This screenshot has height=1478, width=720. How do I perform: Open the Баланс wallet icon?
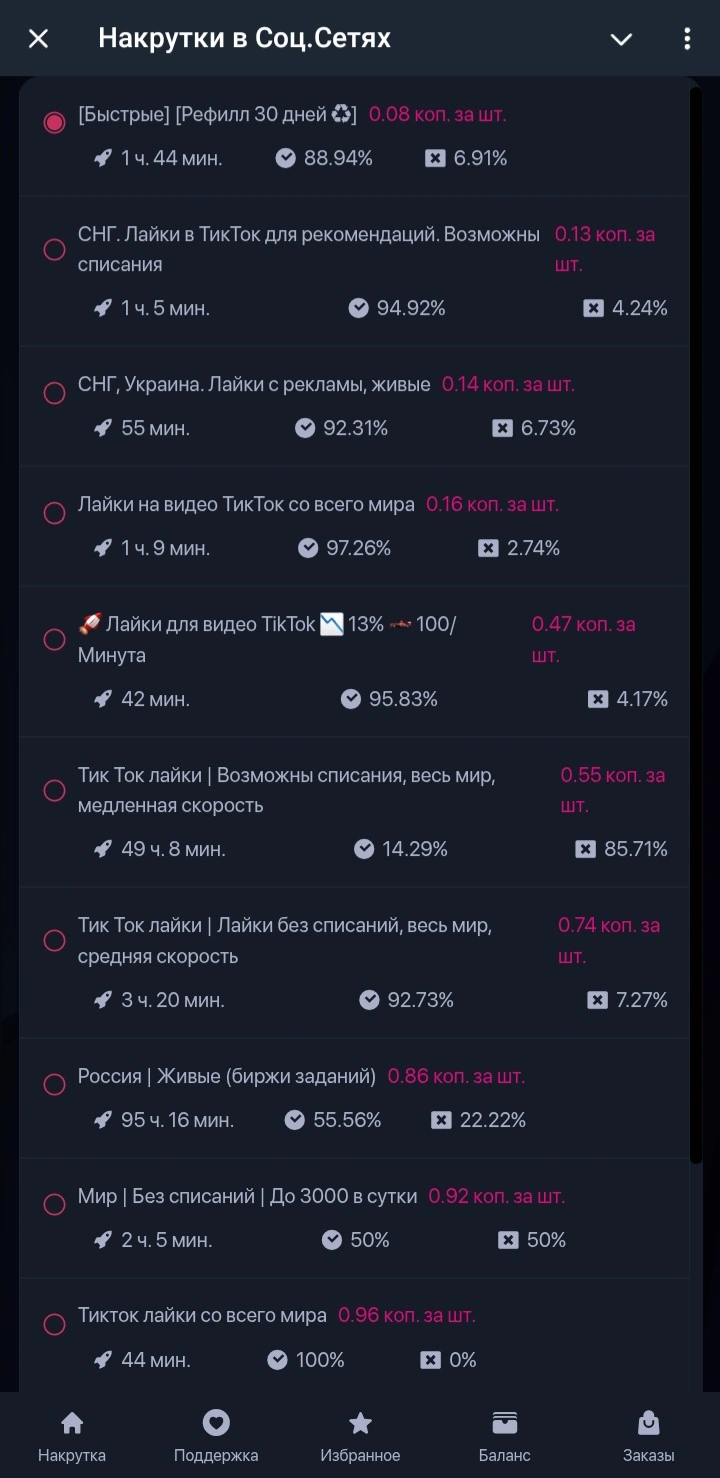coord(505,1422)
